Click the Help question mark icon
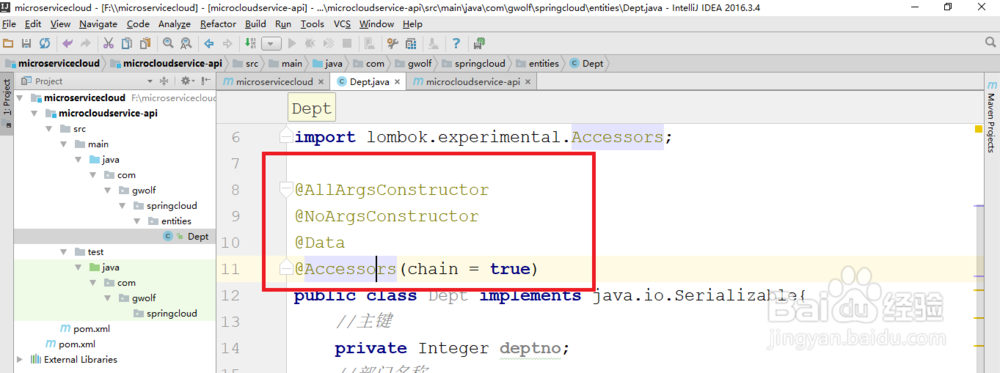1000x373 pixels. pyautogui.click(x=456, y=43)
